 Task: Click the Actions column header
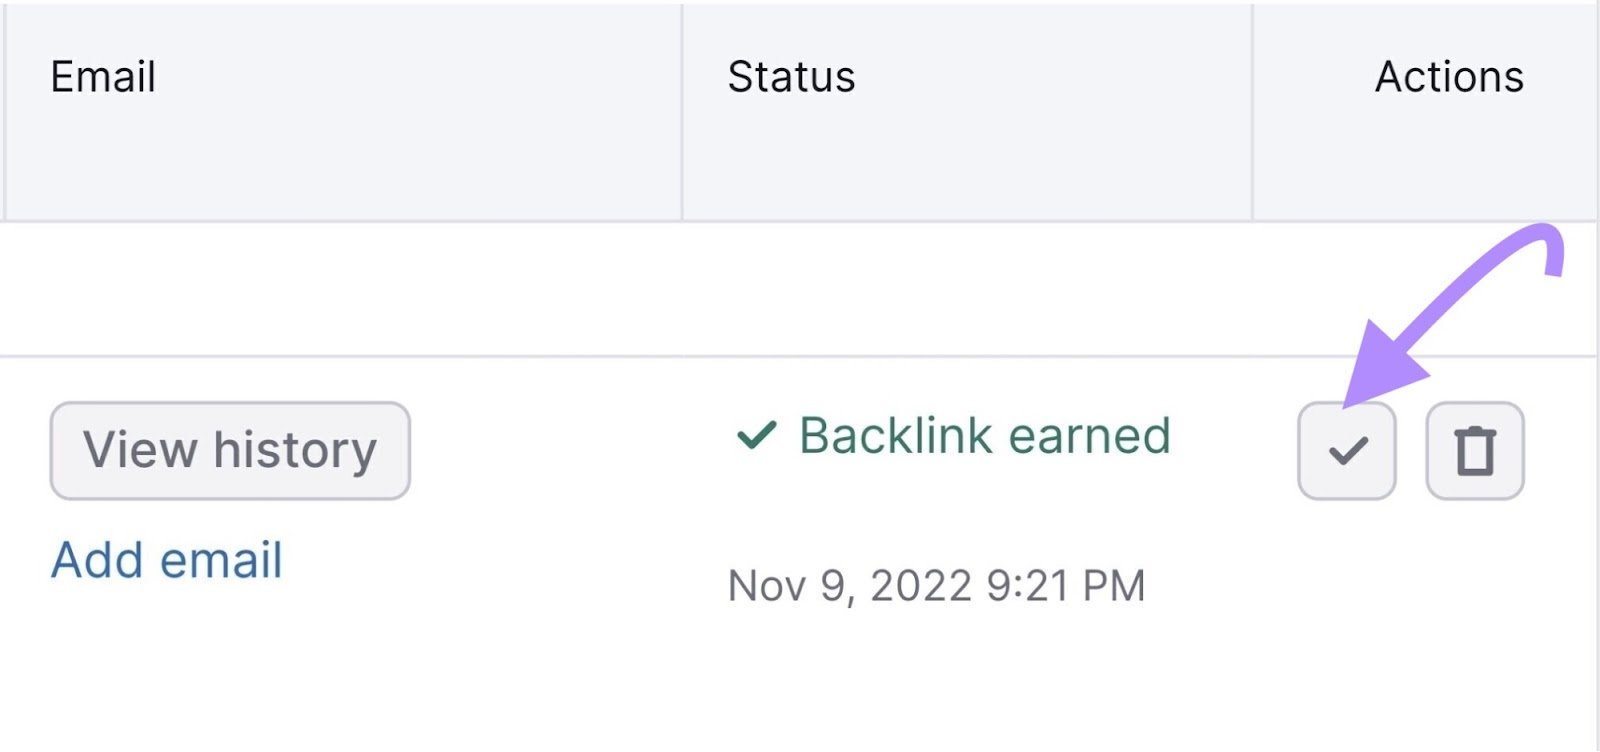[x=1450, y=76]
